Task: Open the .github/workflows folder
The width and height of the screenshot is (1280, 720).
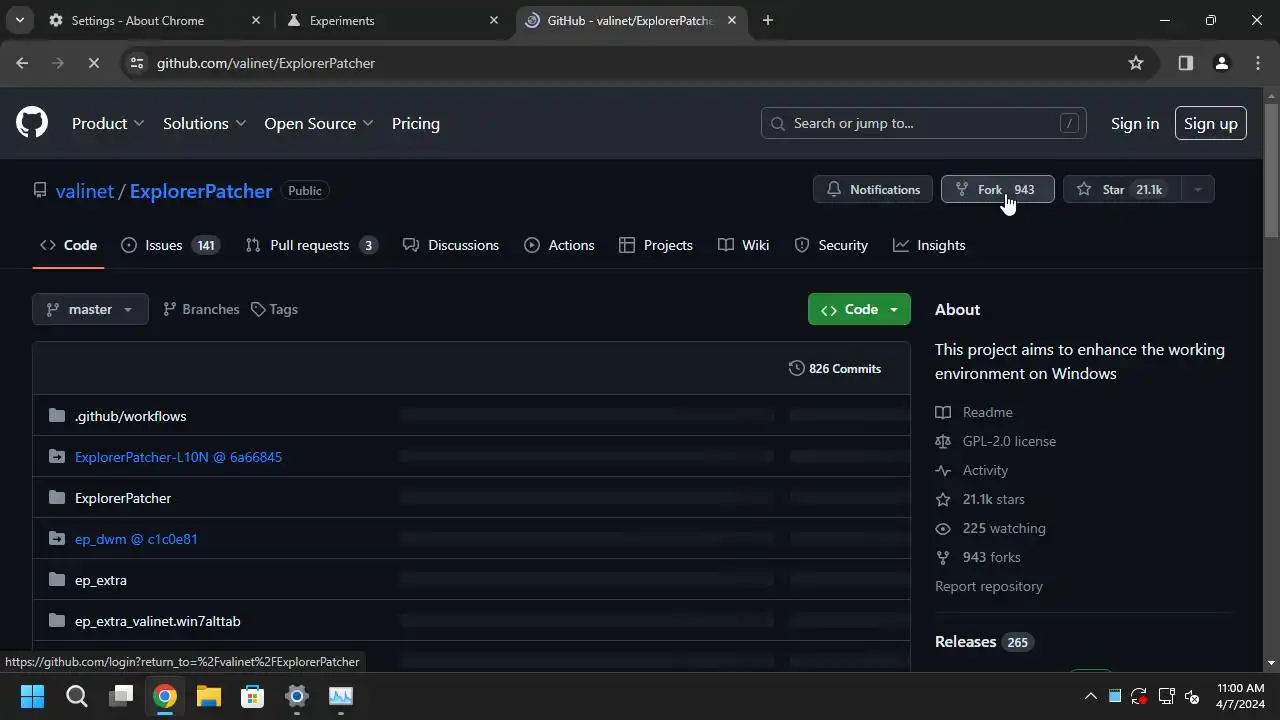Action: 130,416
